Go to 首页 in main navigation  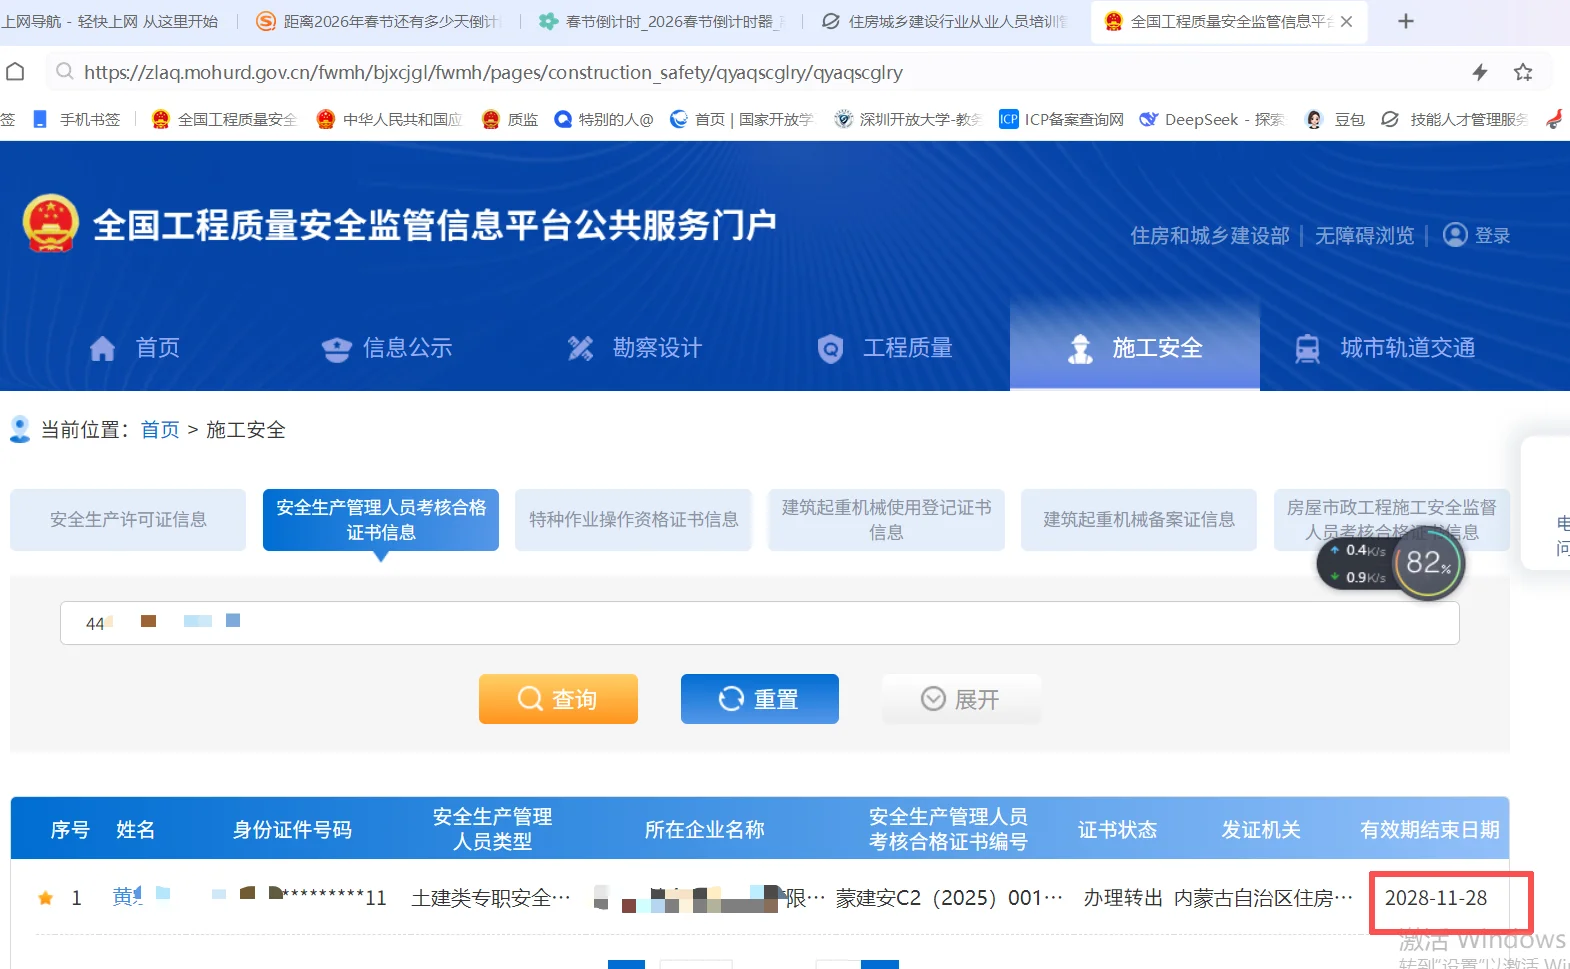(135, 348)
